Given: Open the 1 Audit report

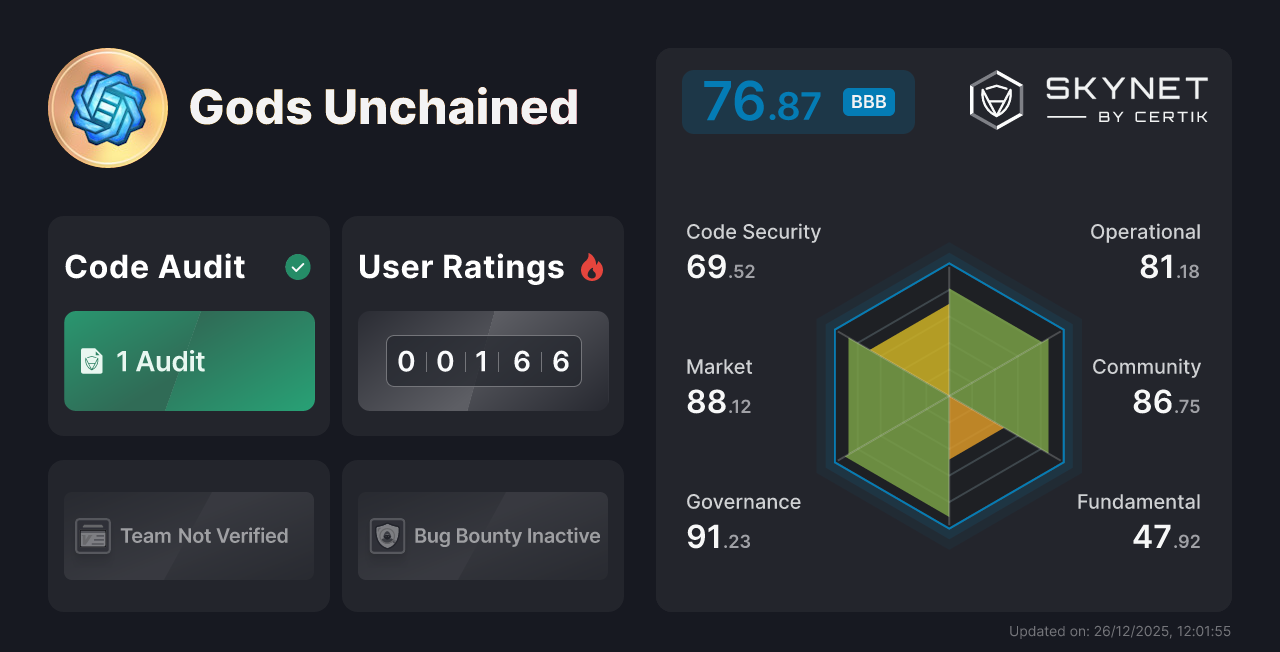Looking at the screenshot, I should coord(189,361).
